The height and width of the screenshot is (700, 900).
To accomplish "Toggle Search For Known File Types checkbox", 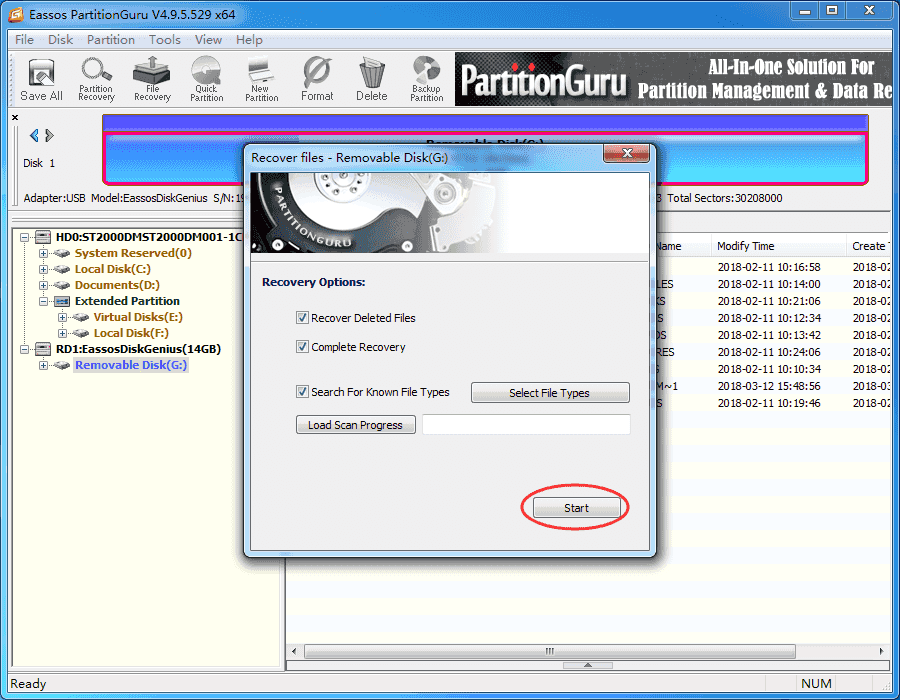I will coord(302,391).
